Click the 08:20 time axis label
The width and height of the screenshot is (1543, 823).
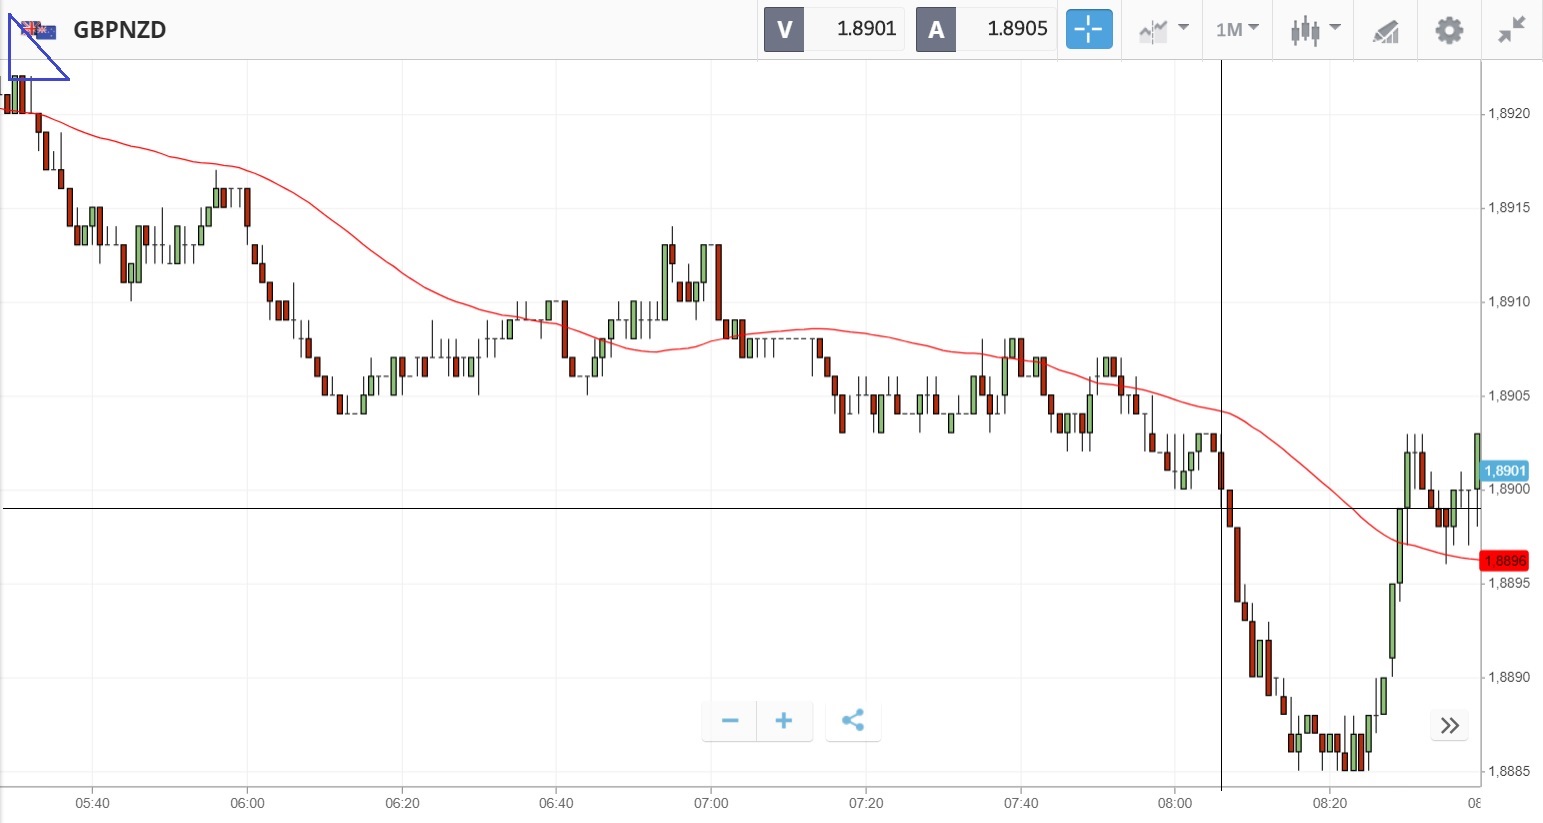tap(1330, 803)
